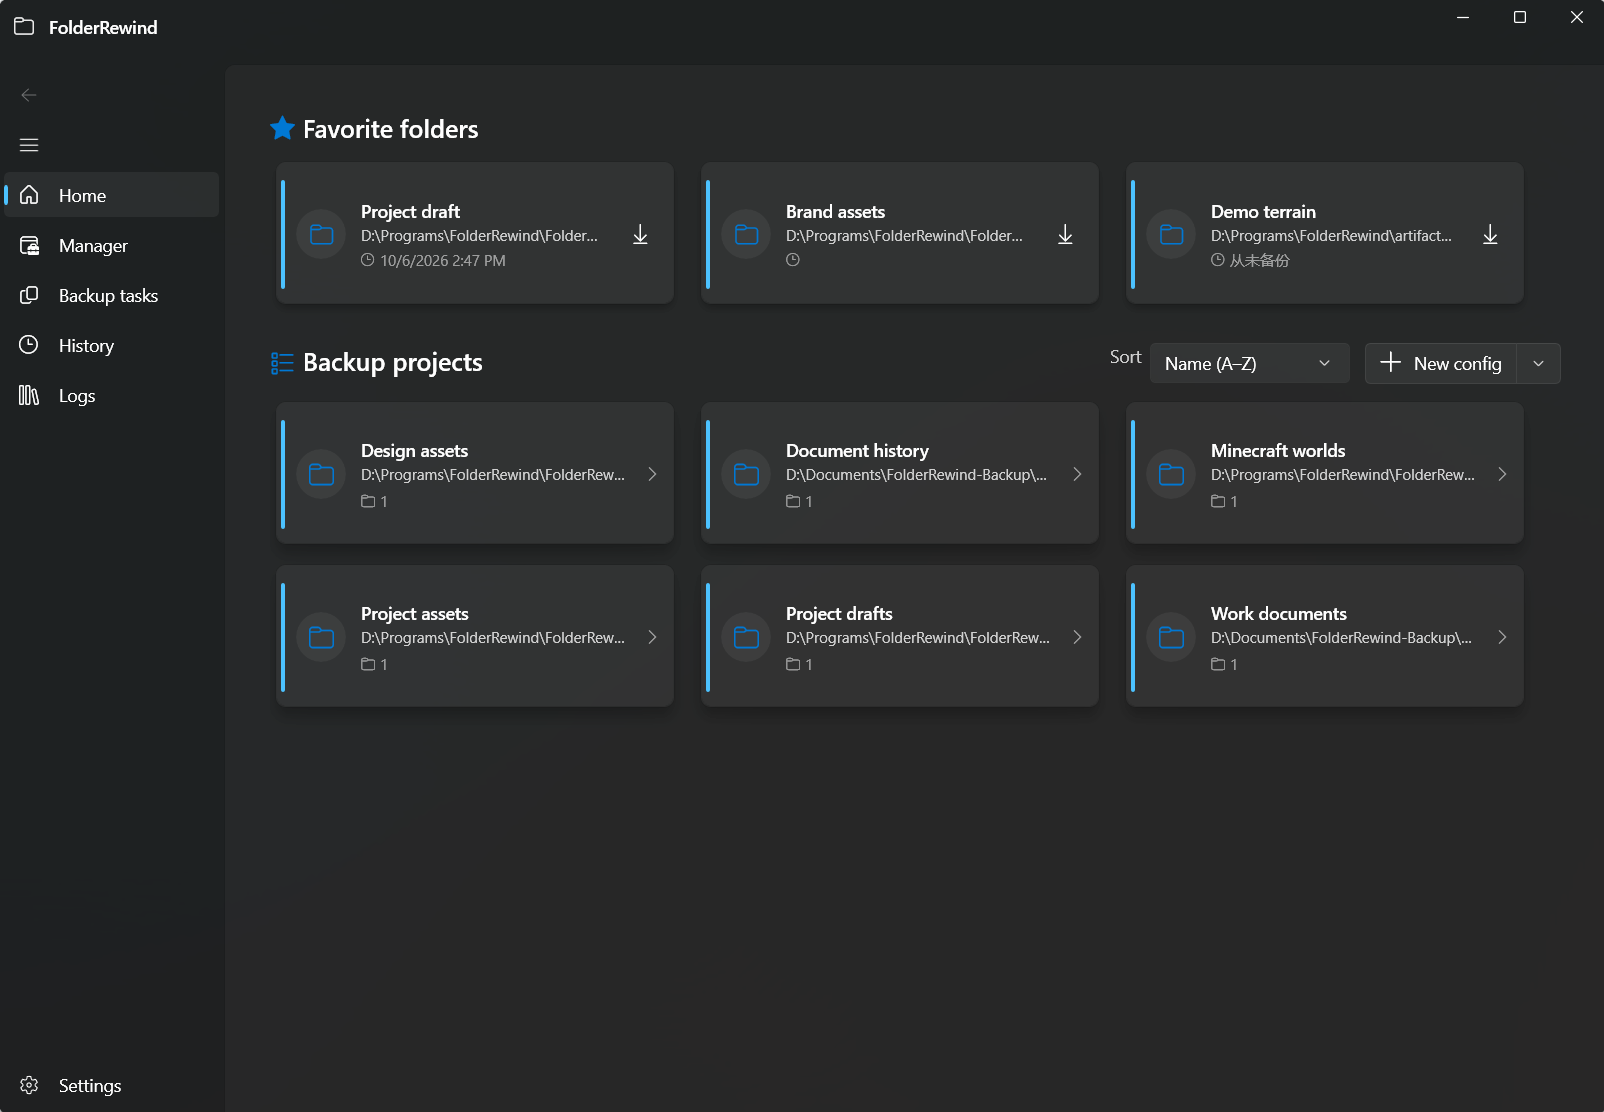Click the folder icon of Work documents
This screenshot has width=1604, height=1112.
click(1172, 637)
